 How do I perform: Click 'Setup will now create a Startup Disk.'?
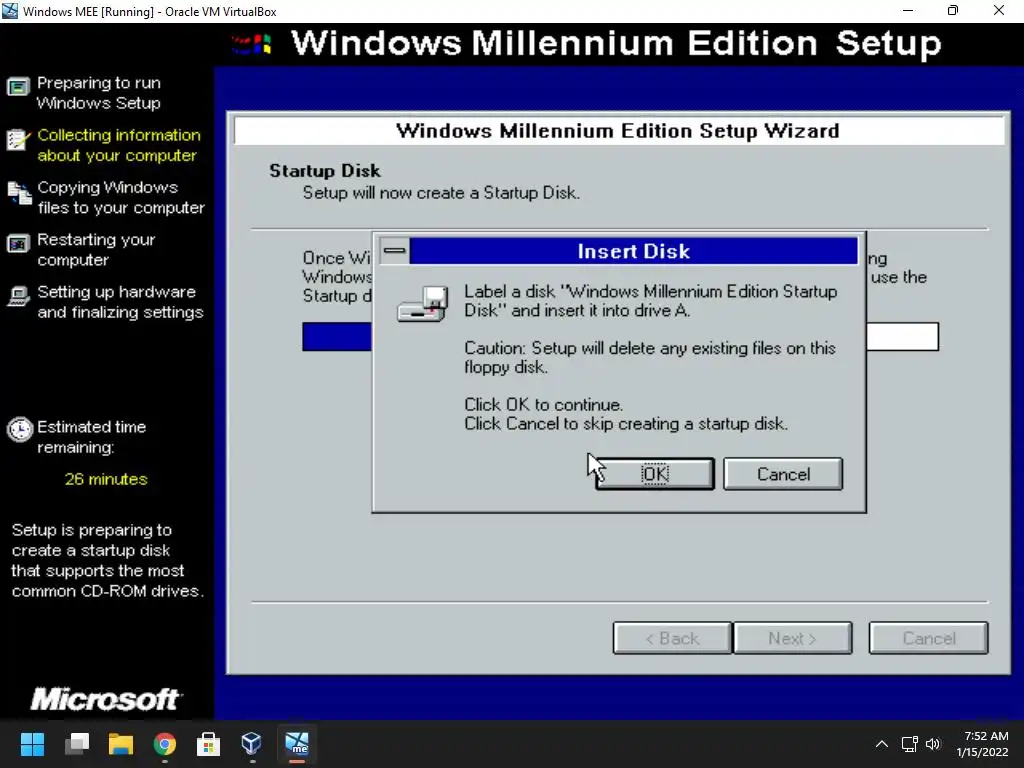(441, 193)
